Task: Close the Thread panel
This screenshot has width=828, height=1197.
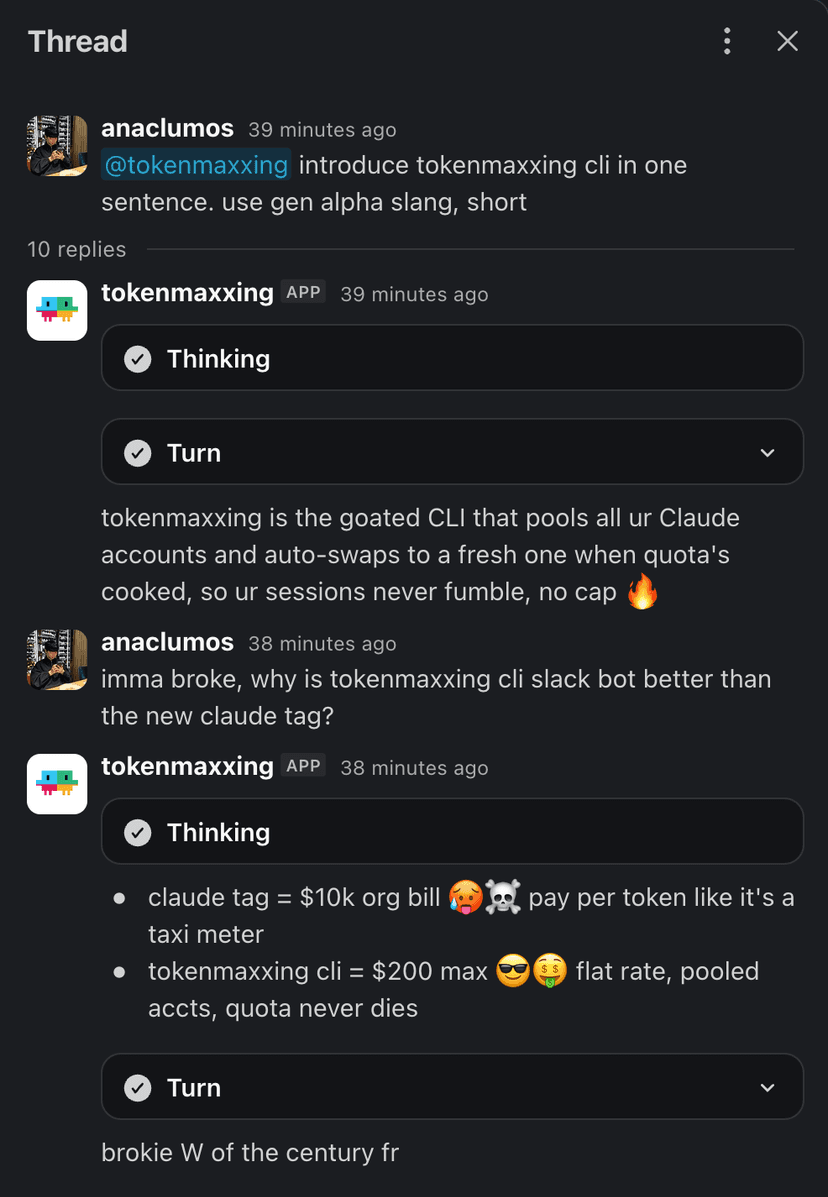Action: click(x=788, y=41)
